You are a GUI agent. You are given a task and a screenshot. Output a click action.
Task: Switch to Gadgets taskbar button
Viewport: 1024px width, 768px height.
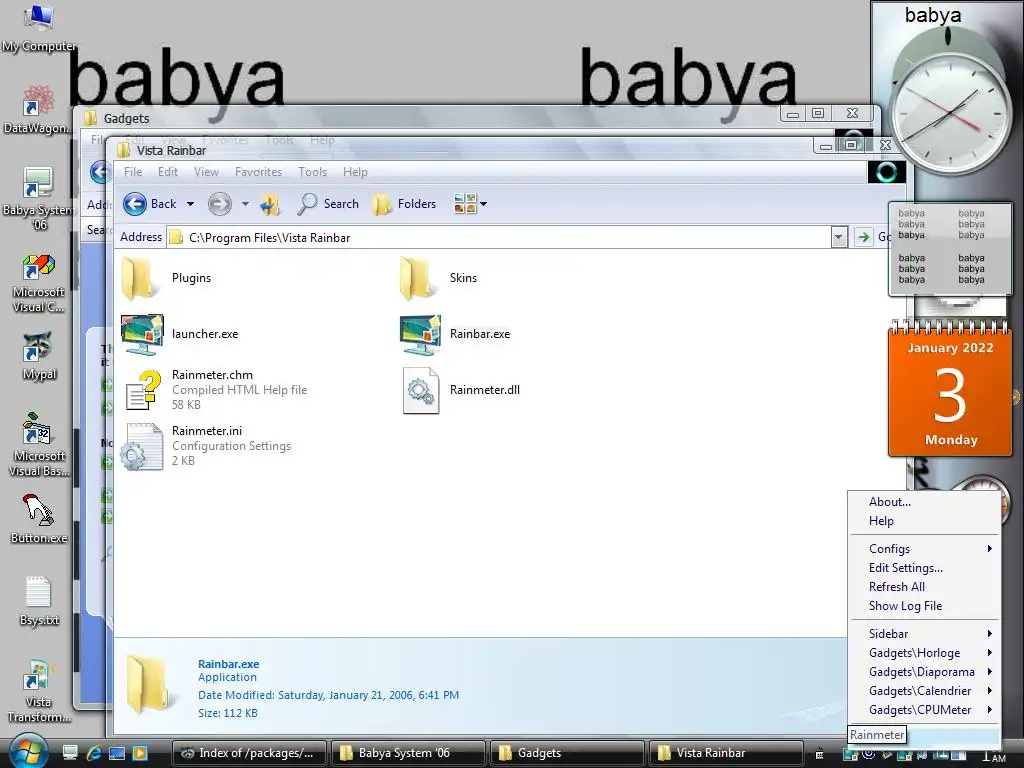pos(567,753)
